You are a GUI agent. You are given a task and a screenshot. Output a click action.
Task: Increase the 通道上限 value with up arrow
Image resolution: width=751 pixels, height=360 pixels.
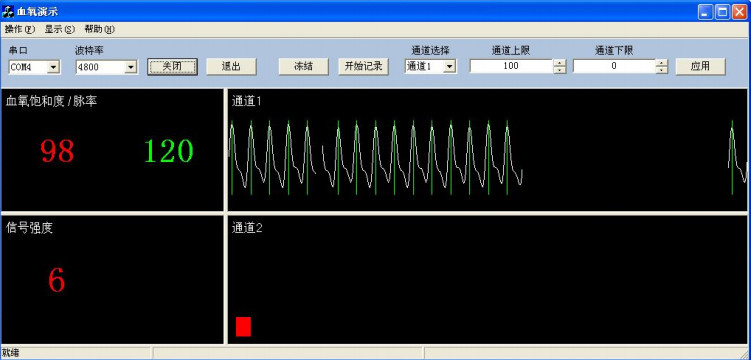coord(559,63)
